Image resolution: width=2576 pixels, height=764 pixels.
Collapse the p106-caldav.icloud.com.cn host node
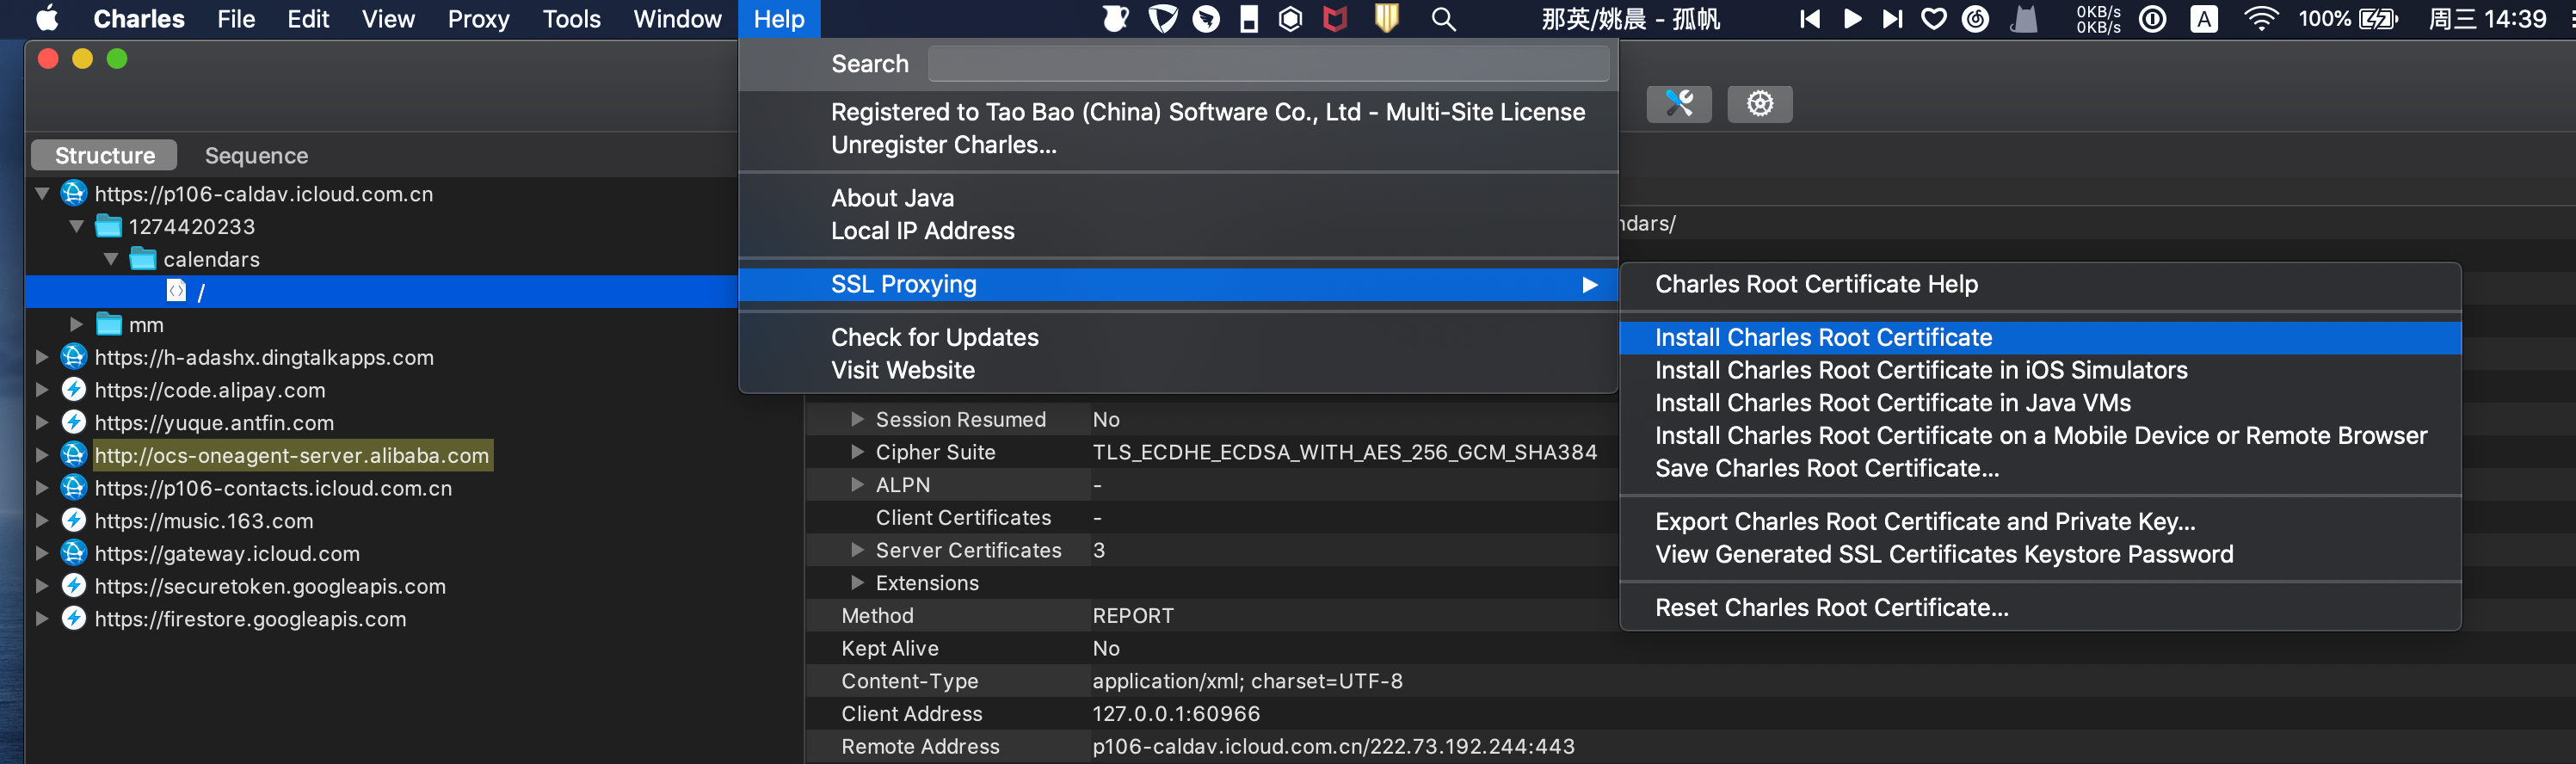(42, 193)
